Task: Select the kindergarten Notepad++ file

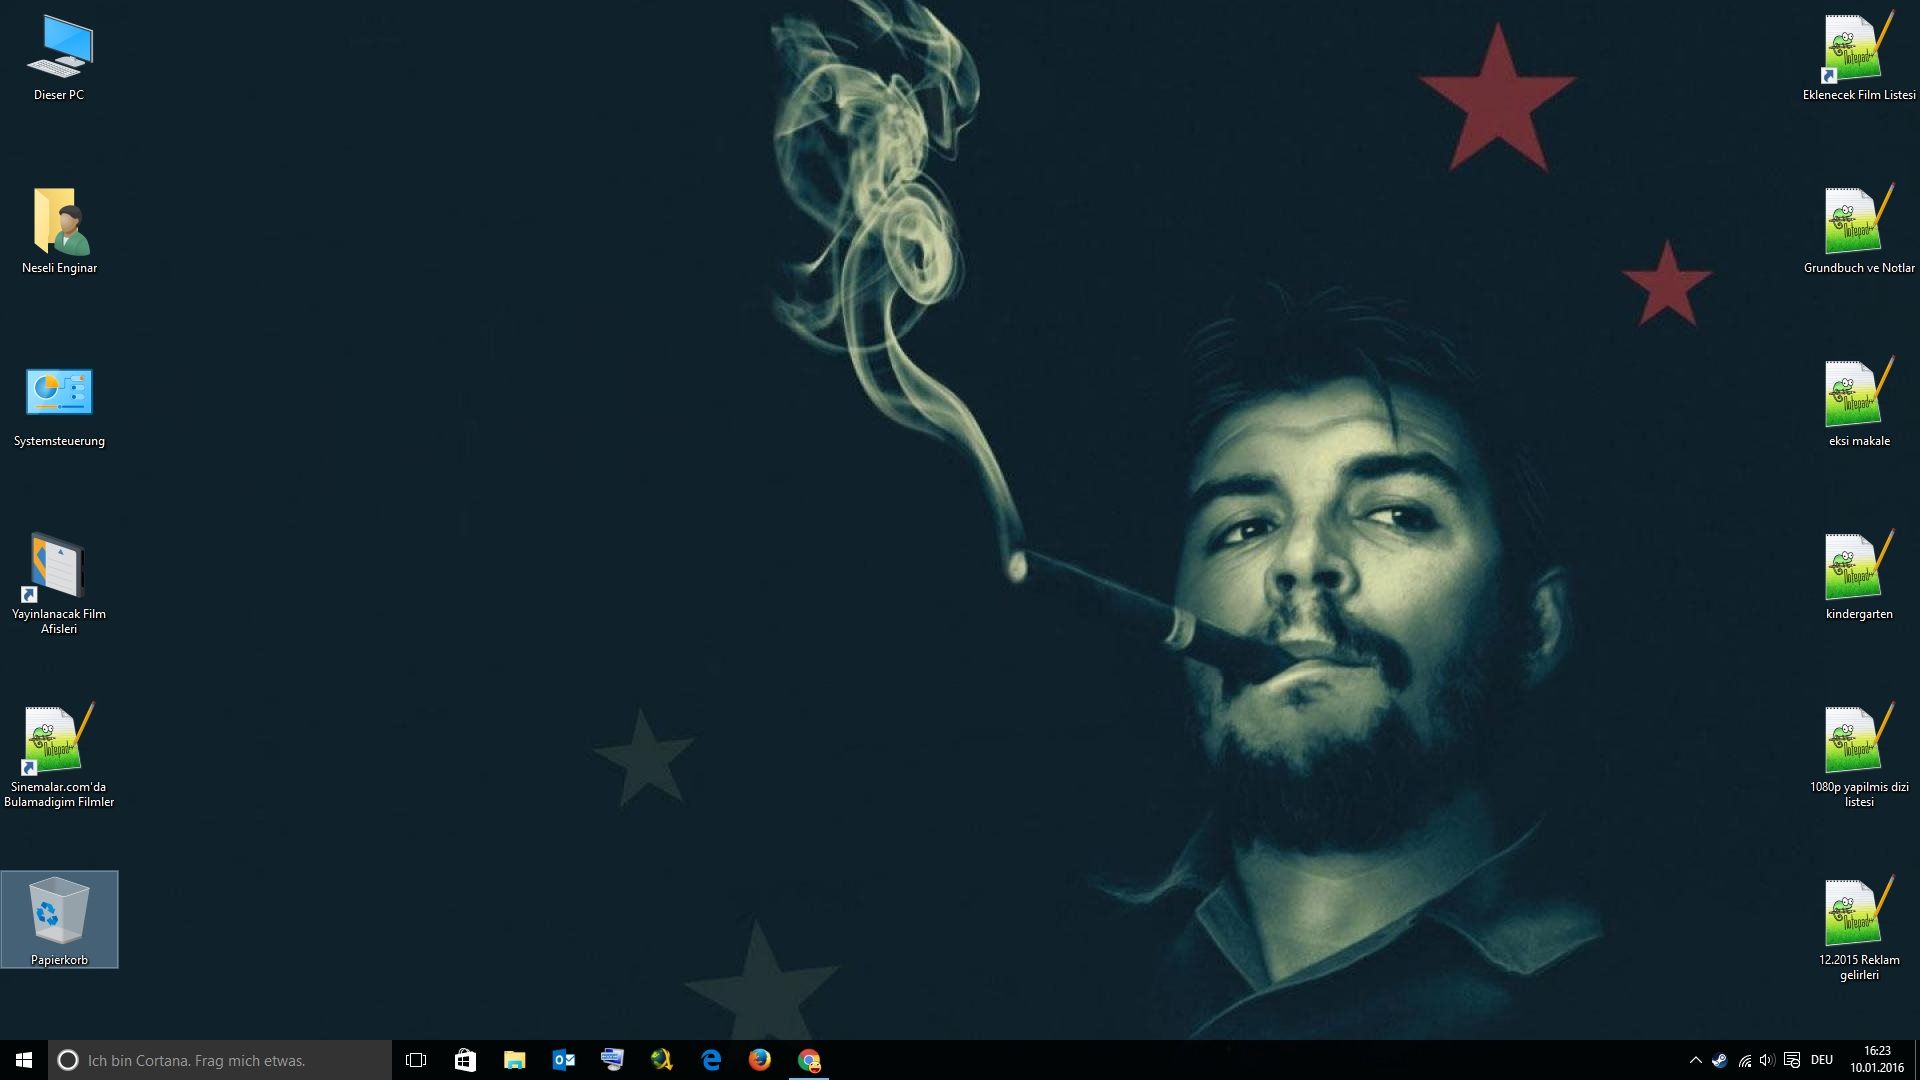Action: pos(1858,576)
